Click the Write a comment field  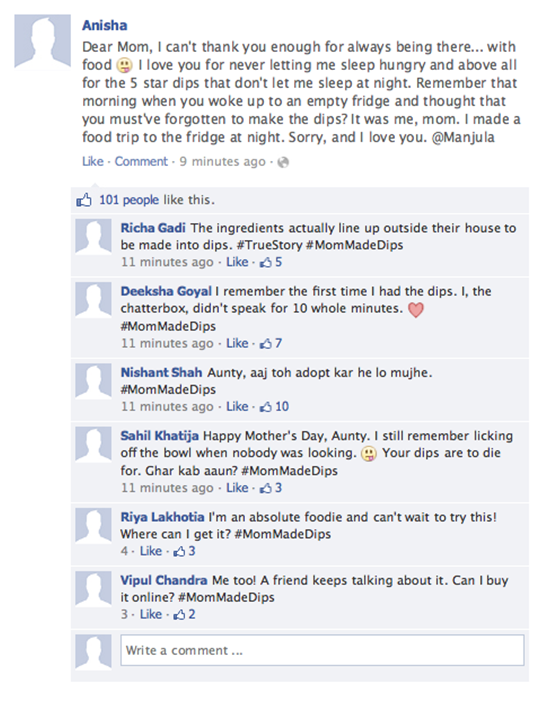coord(322,650)
